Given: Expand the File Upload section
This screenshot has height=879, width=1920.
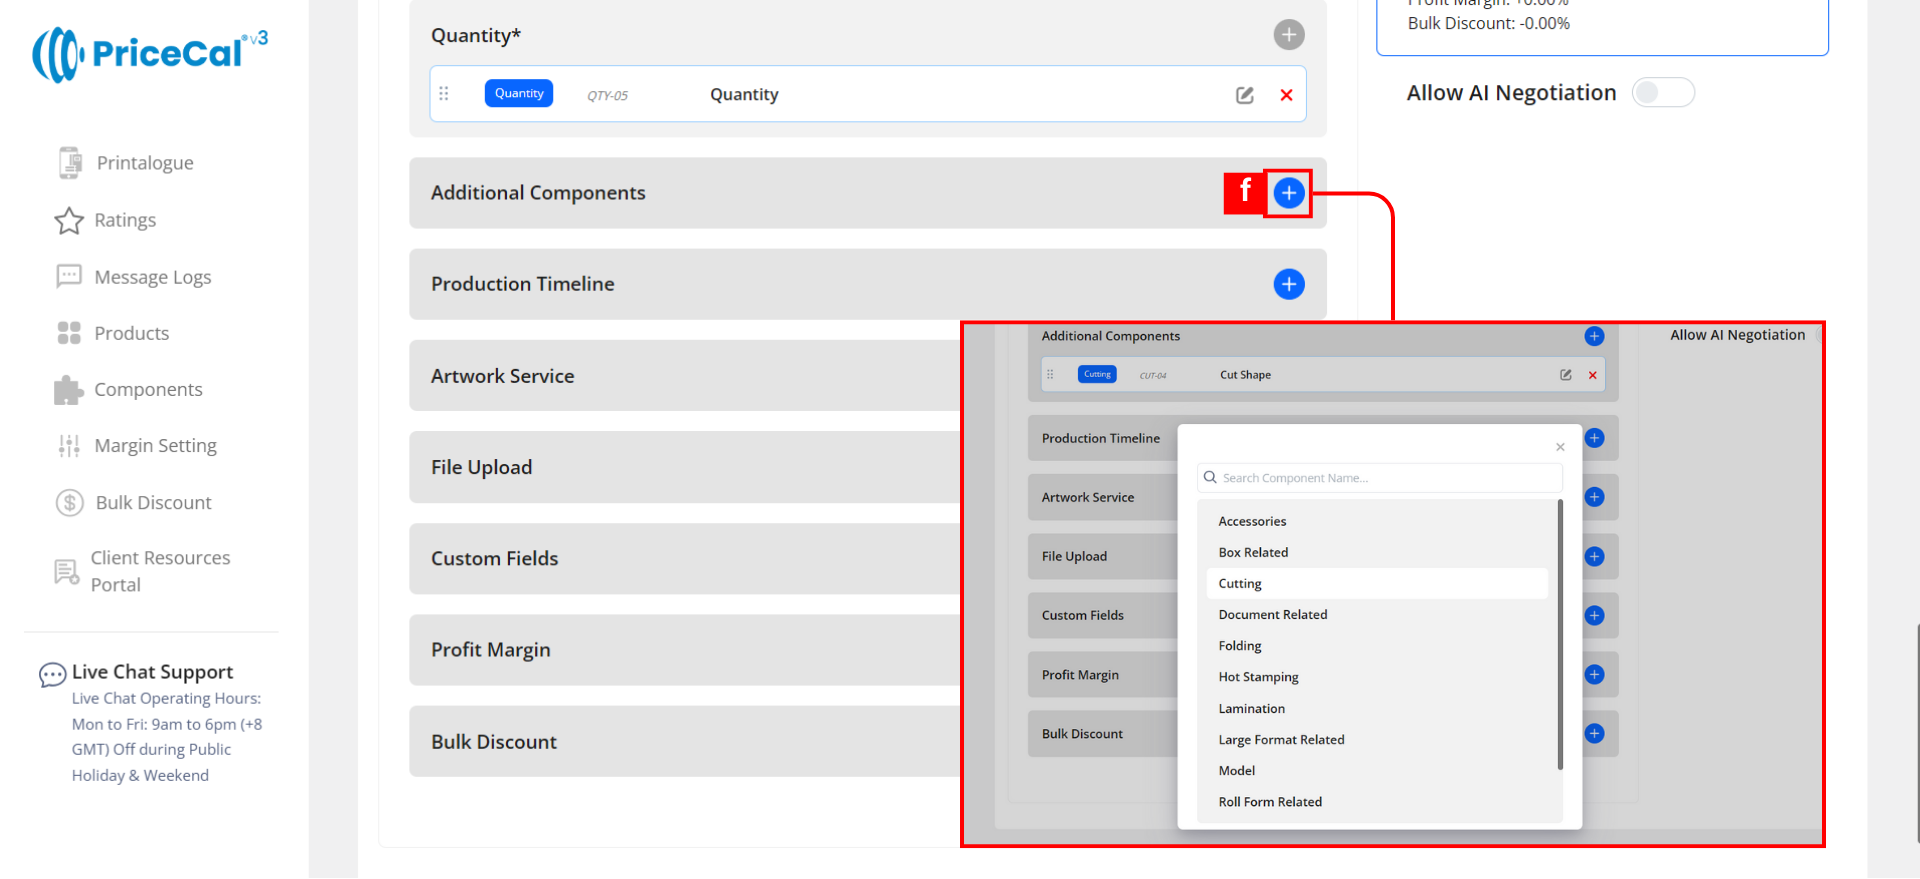Looking at the screenshot, I should pyautogui.click(x=481, y=468).
